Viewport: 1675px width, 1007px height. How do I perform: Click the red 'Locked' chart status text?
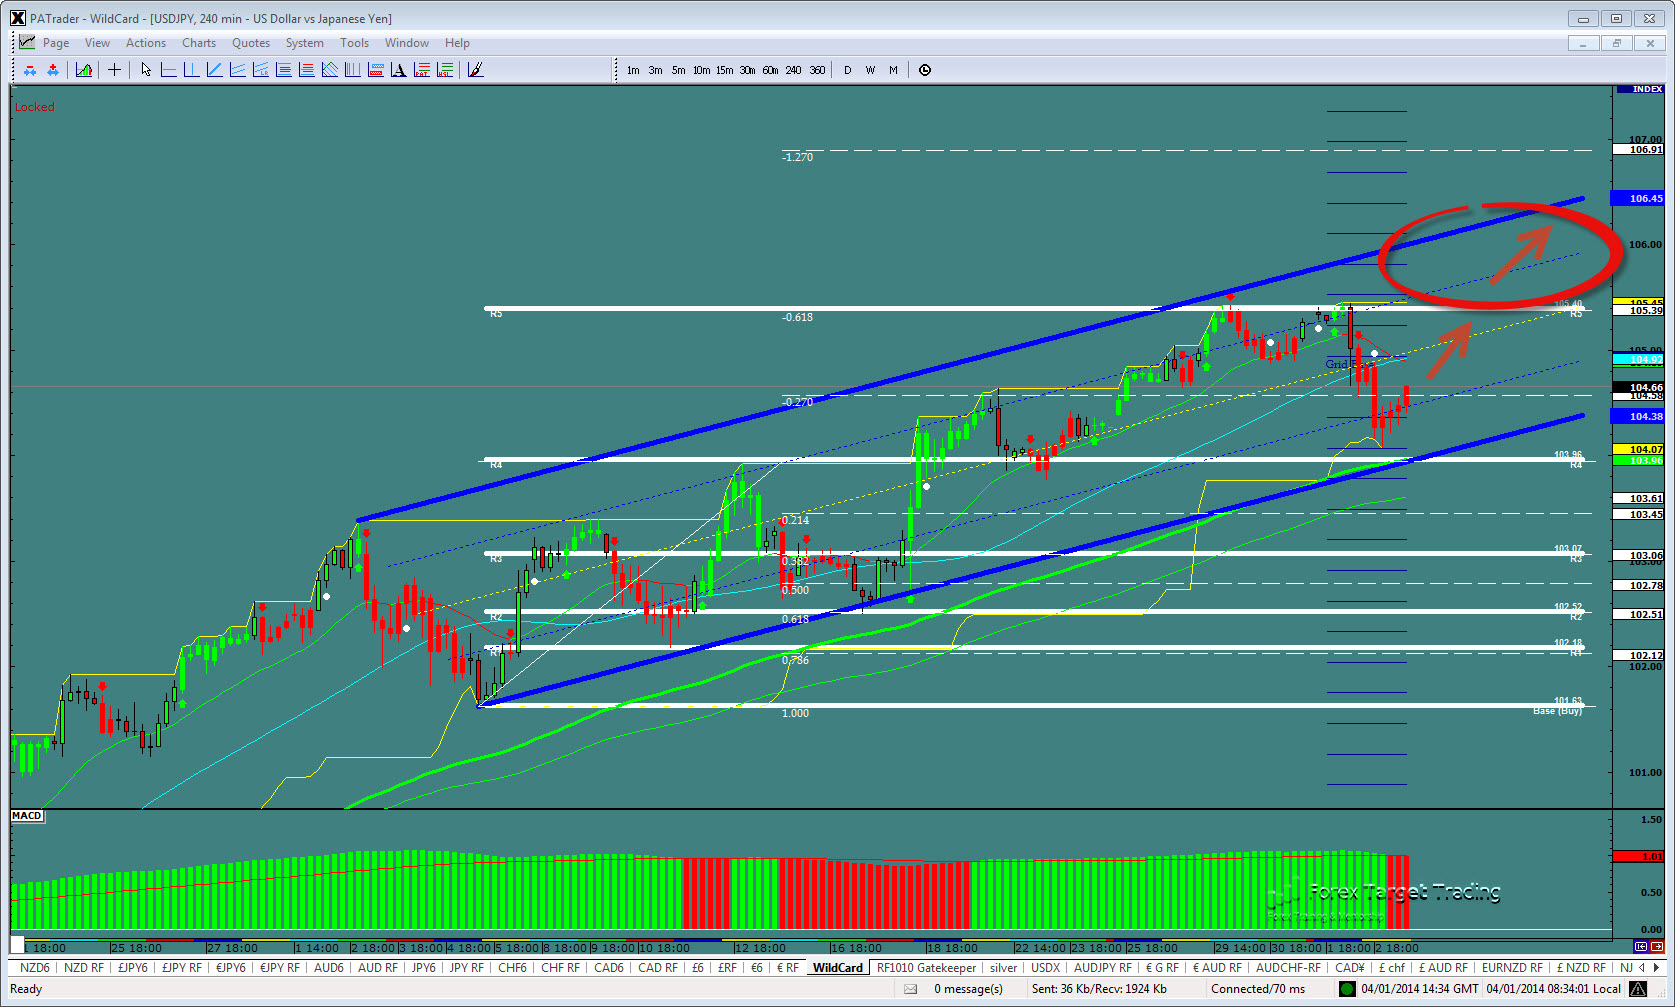pyautogui.click(x=34, y=107)
